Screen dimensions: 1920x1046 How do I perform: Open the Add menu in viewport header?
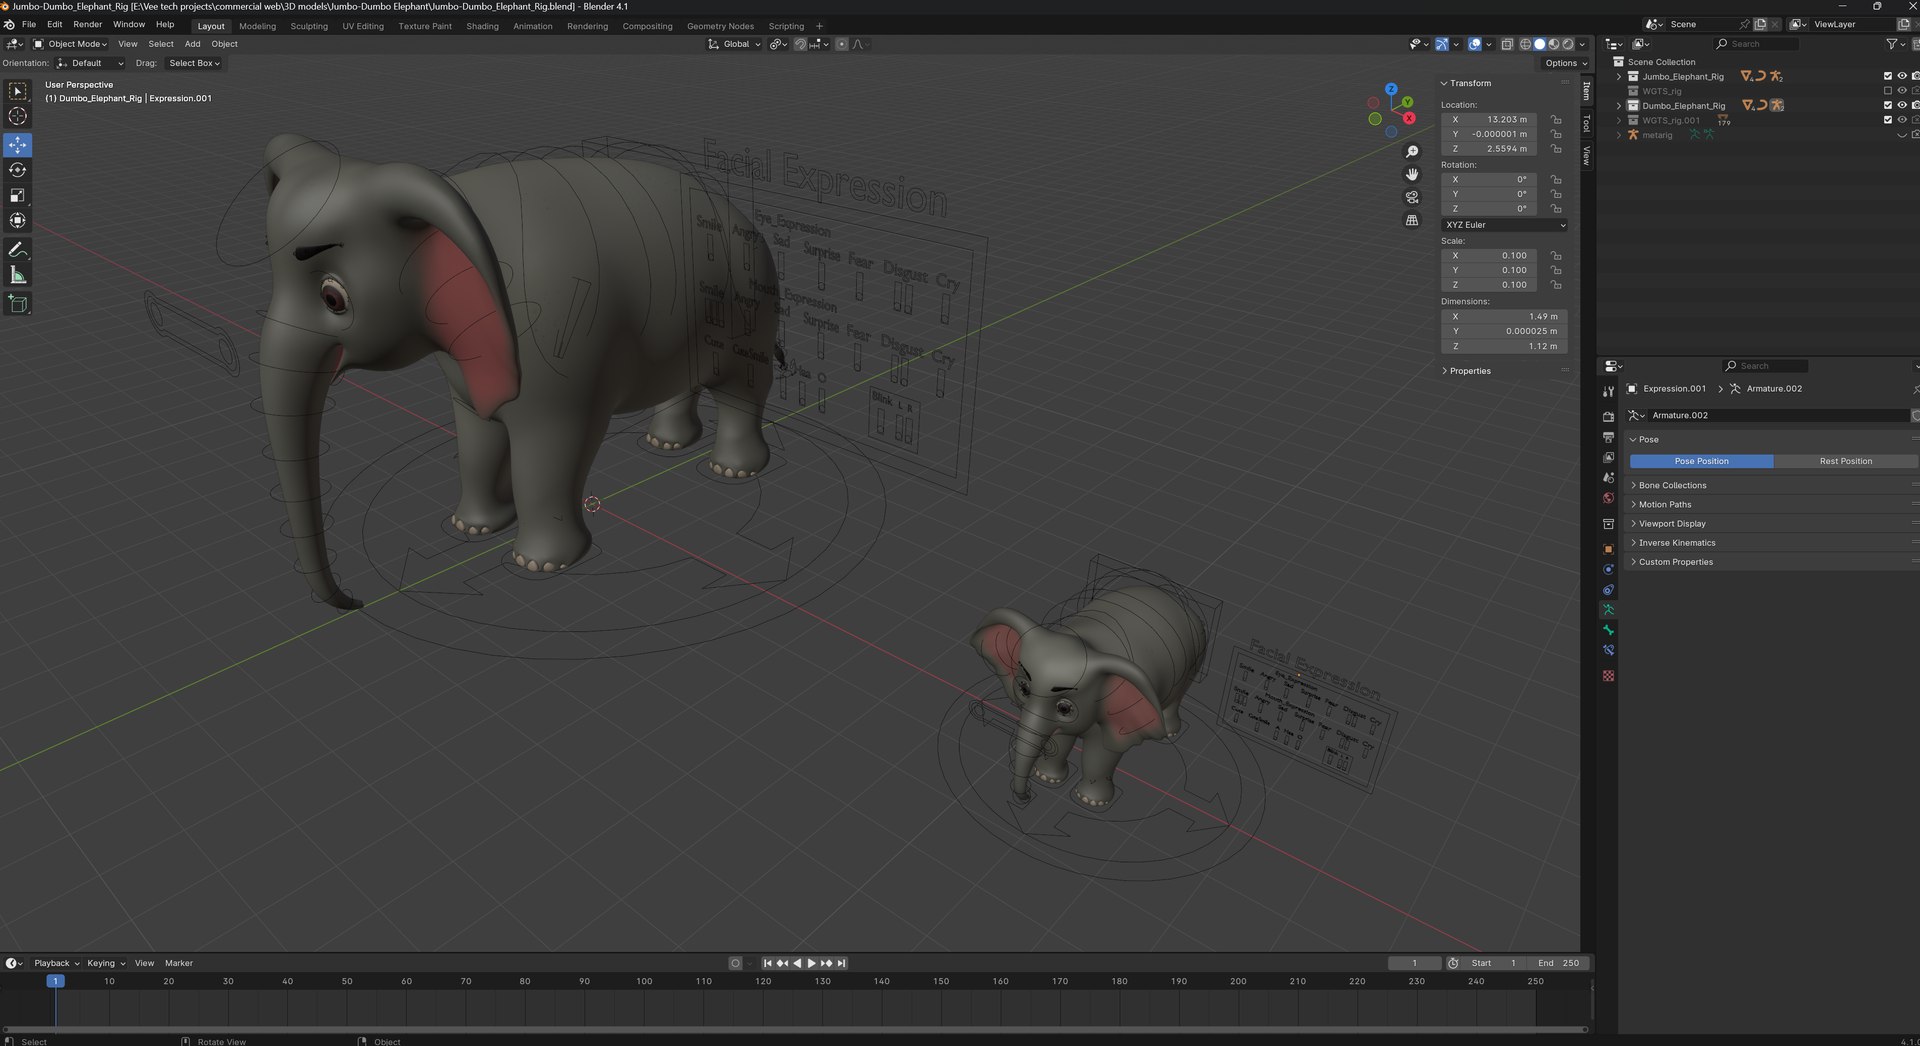(192, 44)
